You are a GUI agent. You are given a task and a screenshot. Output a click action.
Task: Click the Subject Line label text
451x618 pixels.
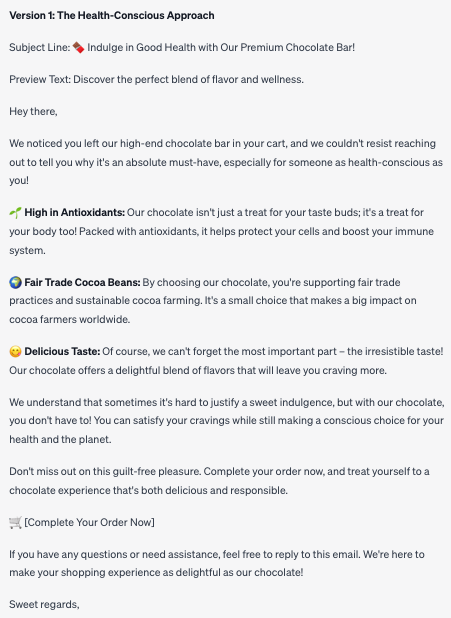click(40, 48)
